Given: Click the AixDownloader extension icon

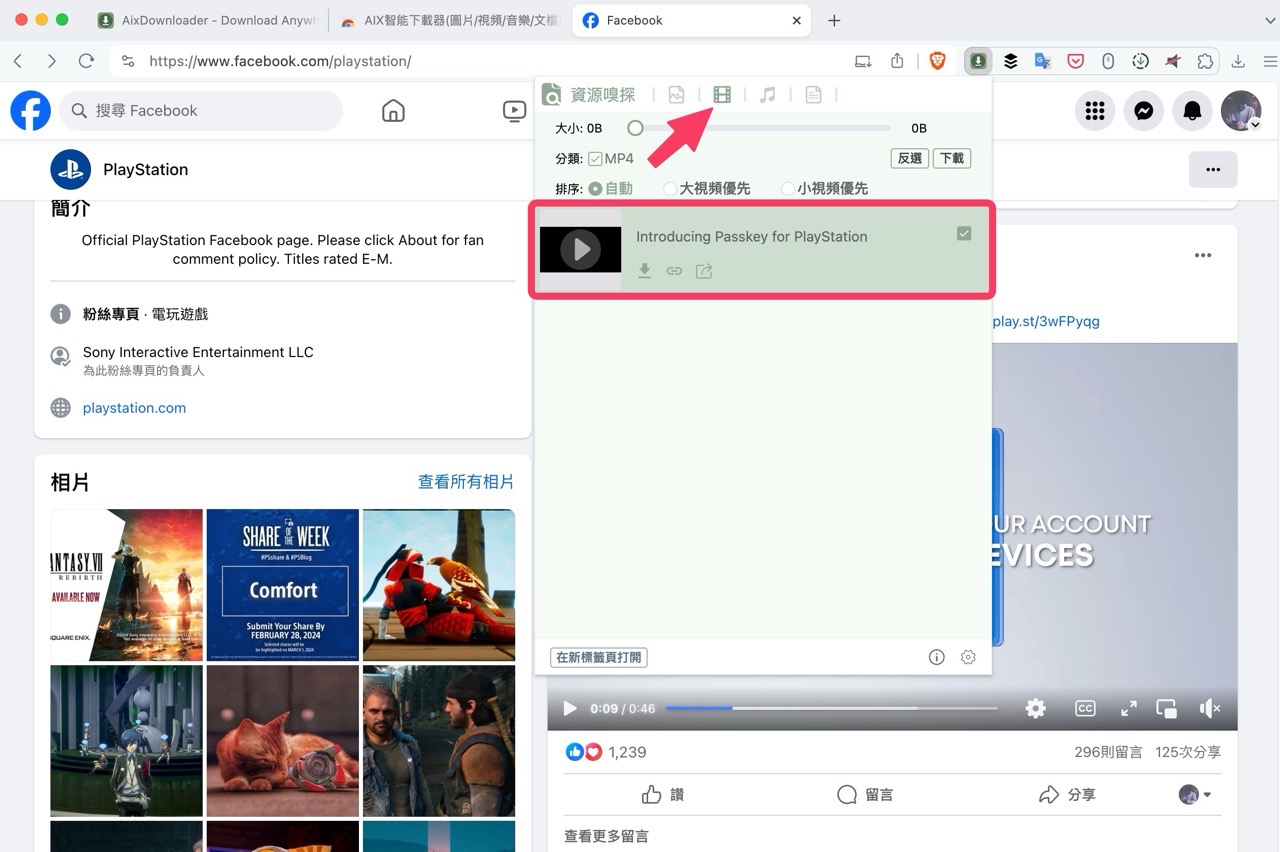Looking at the screenshot, I should pyautogui.click(x=978, y=61).
